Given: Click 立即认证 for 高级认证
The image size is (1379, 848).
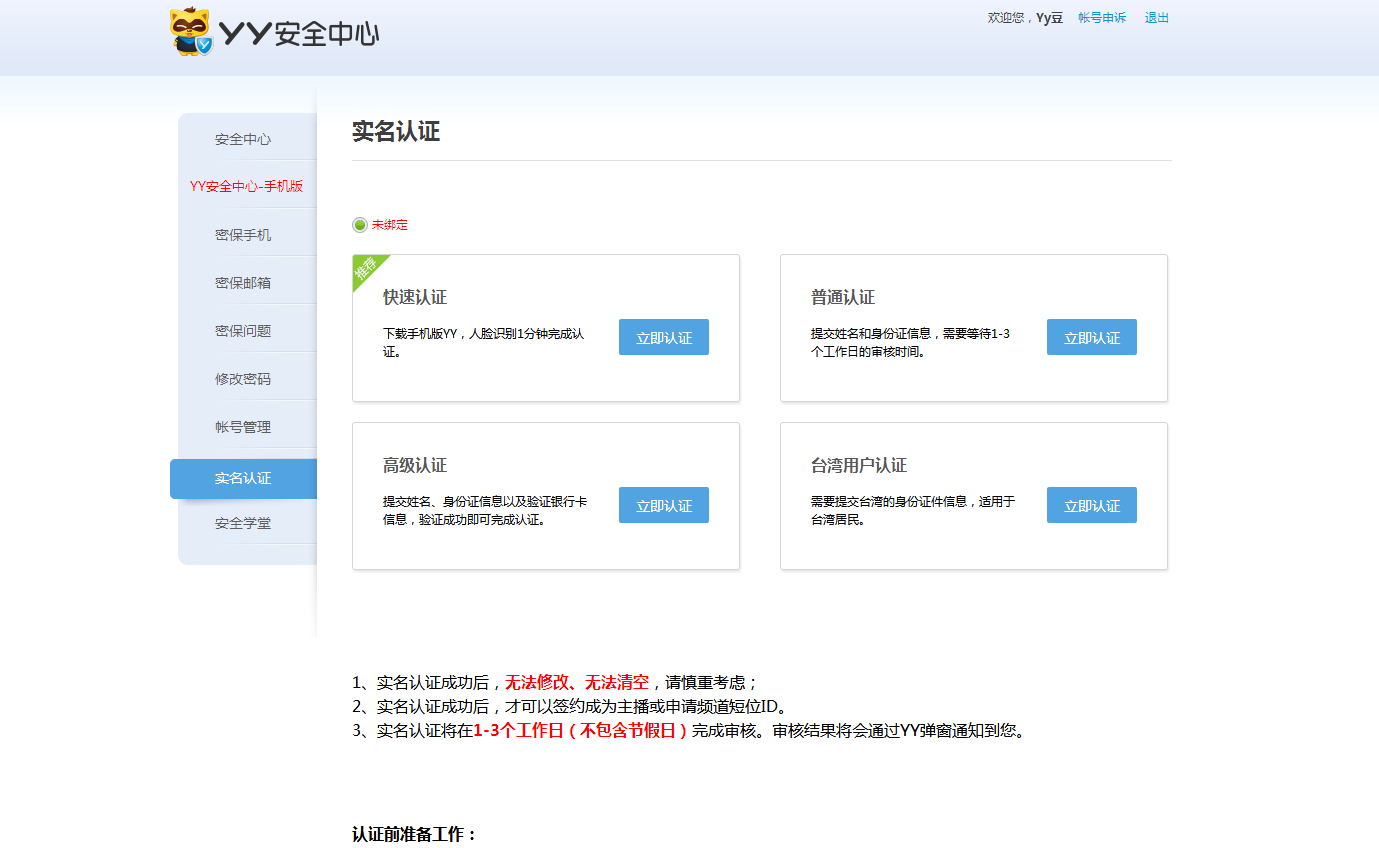Looking at the screenshot, I should coord(663,505).
